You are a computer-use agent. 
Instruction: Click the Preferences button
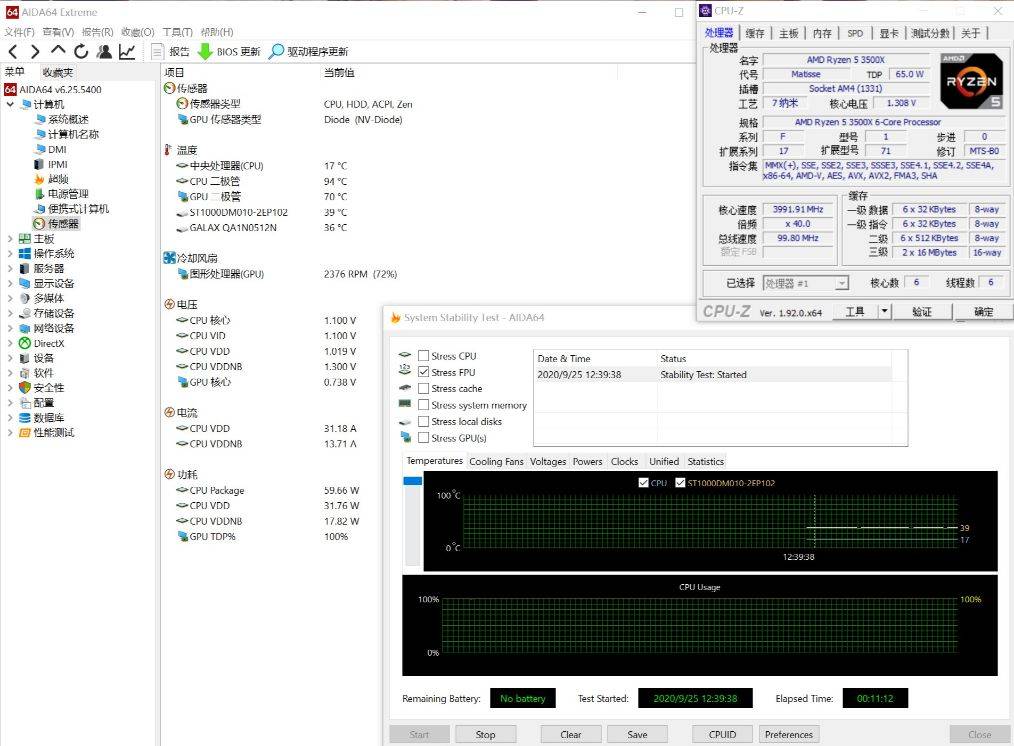click(x=788, y=734)
